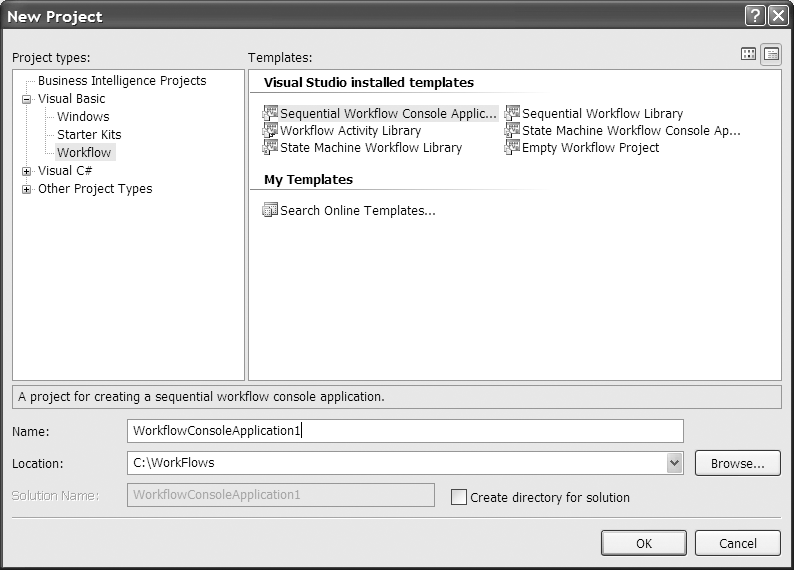Open Search Online Templates... link text

(358, 211)
